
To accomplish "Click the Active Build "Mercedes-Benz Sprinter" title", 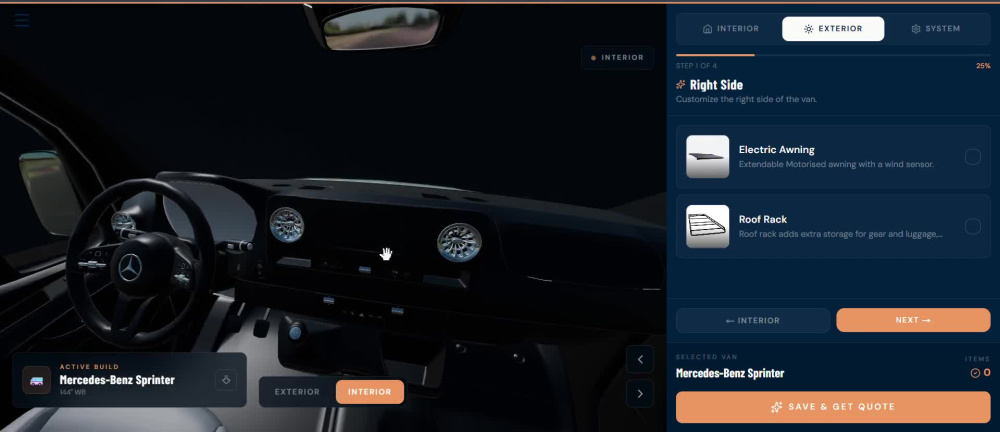I will 117,380.
